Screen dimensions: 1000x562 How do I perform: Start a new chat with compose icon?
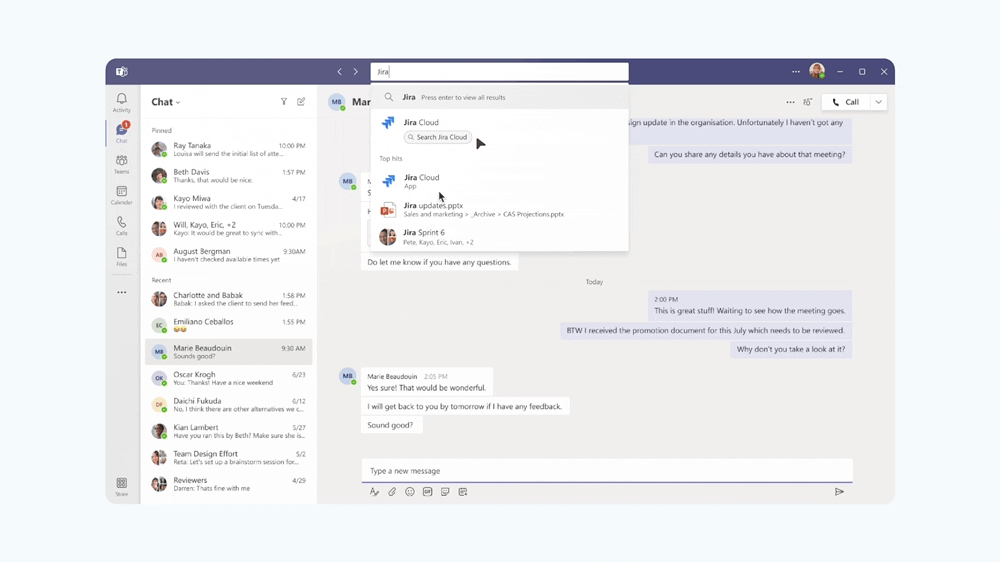click(301, 101)
